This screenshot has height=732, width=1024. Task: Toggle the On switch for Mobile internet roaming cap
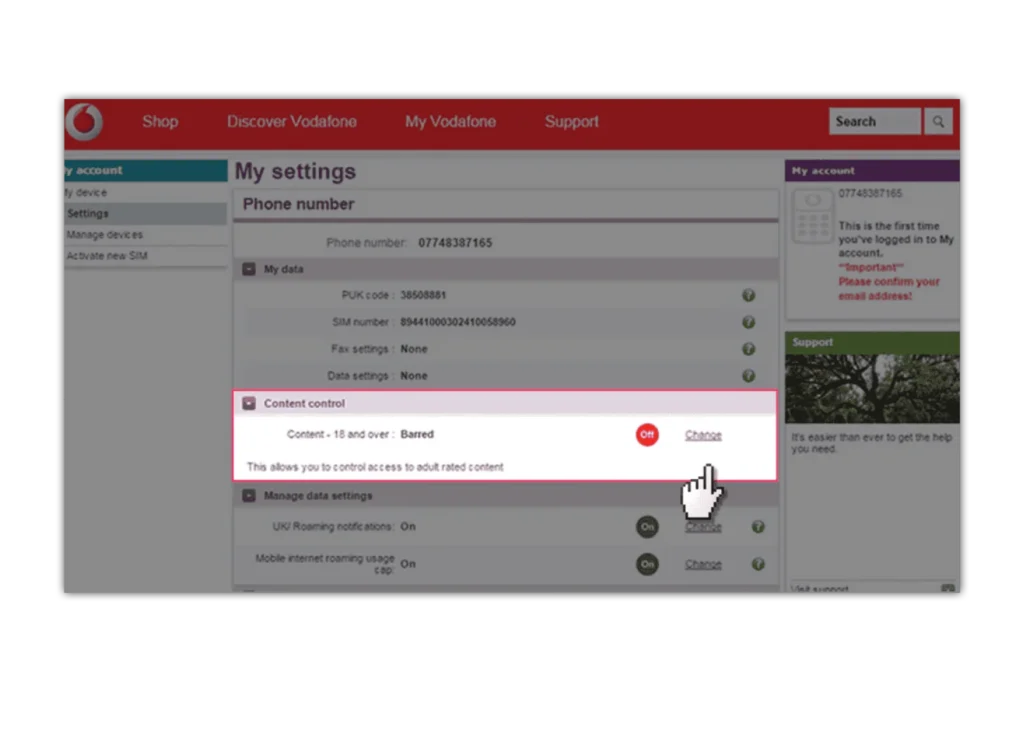pyautogui.click(x=647, y=564)
